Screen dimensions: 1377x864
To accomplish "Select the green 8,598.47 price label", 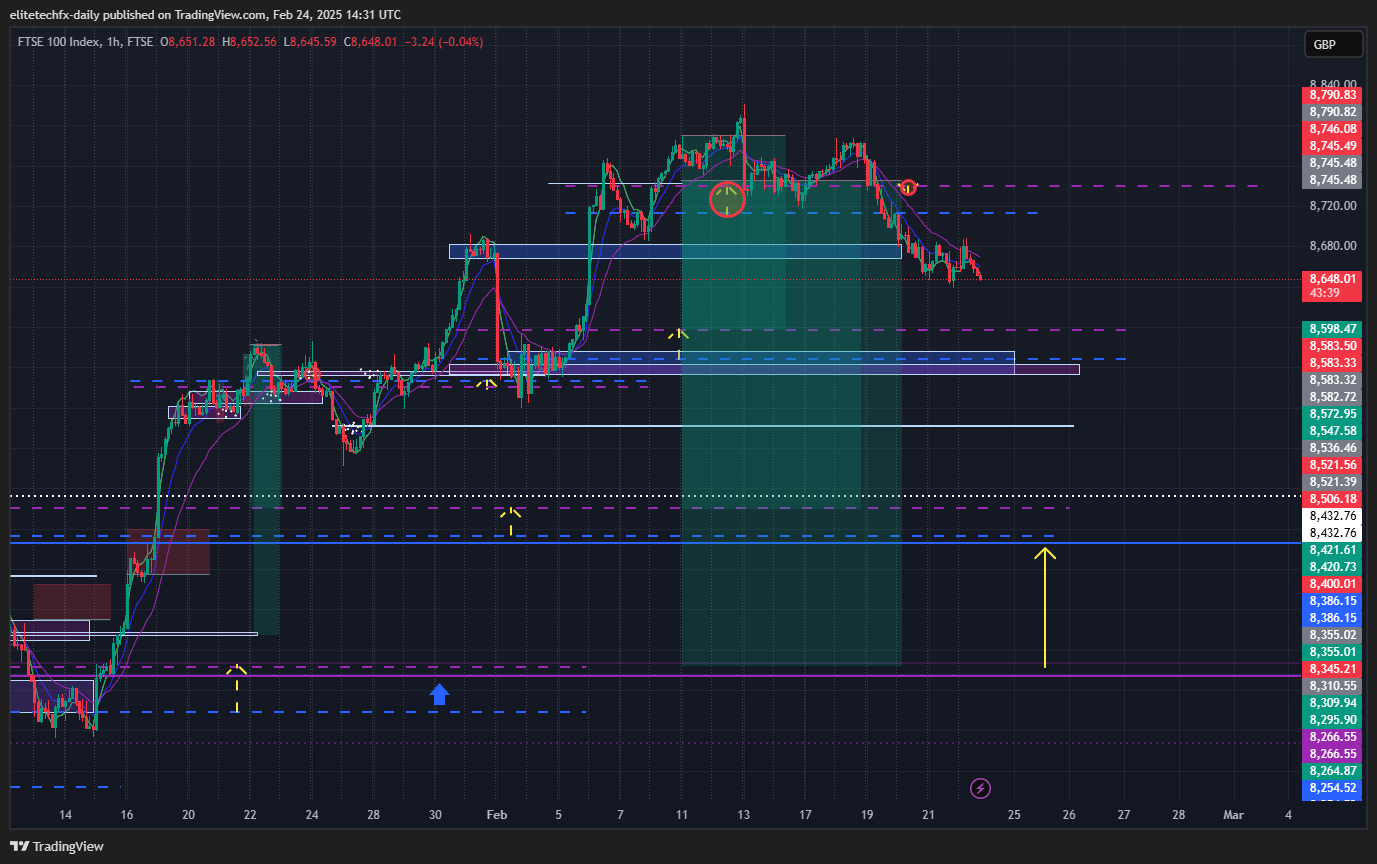I will [x=1332, y=329].
